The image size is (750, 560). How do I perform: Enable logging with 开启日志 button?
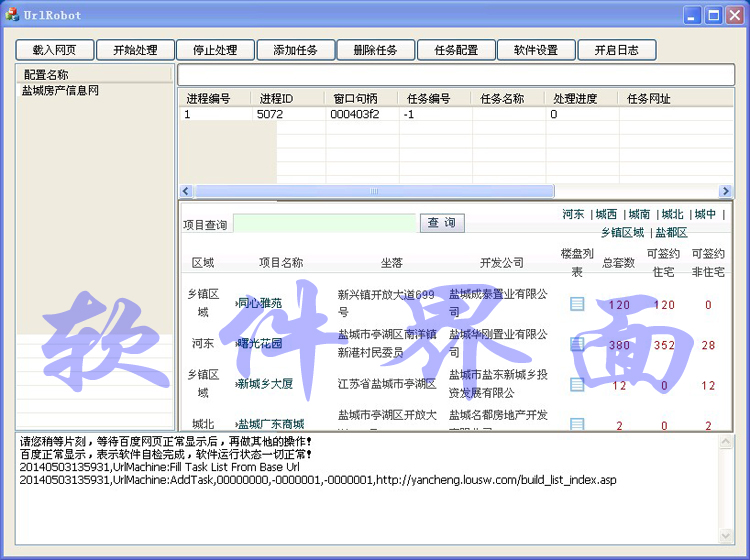(617, 50)
